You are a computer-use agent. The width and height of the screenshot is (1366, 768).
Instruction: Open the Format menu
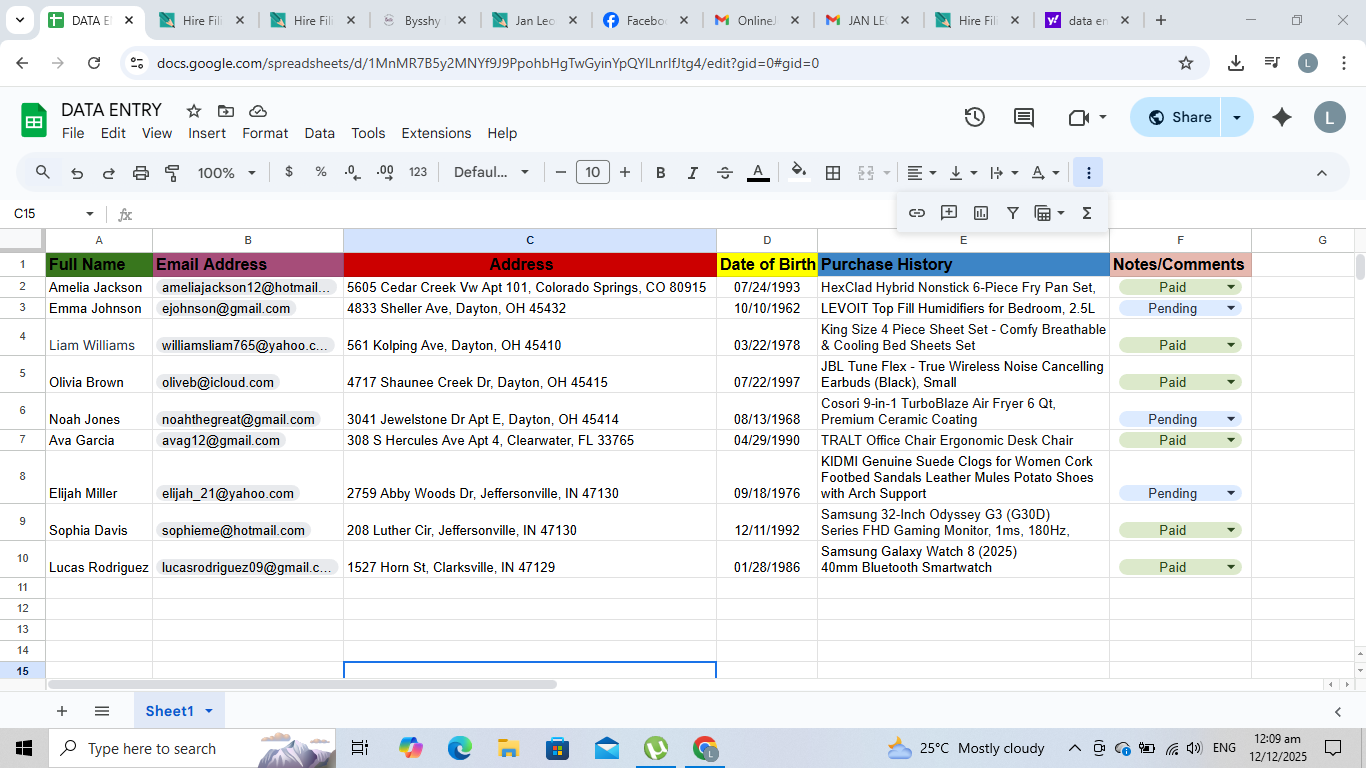[x=265, y=133]
